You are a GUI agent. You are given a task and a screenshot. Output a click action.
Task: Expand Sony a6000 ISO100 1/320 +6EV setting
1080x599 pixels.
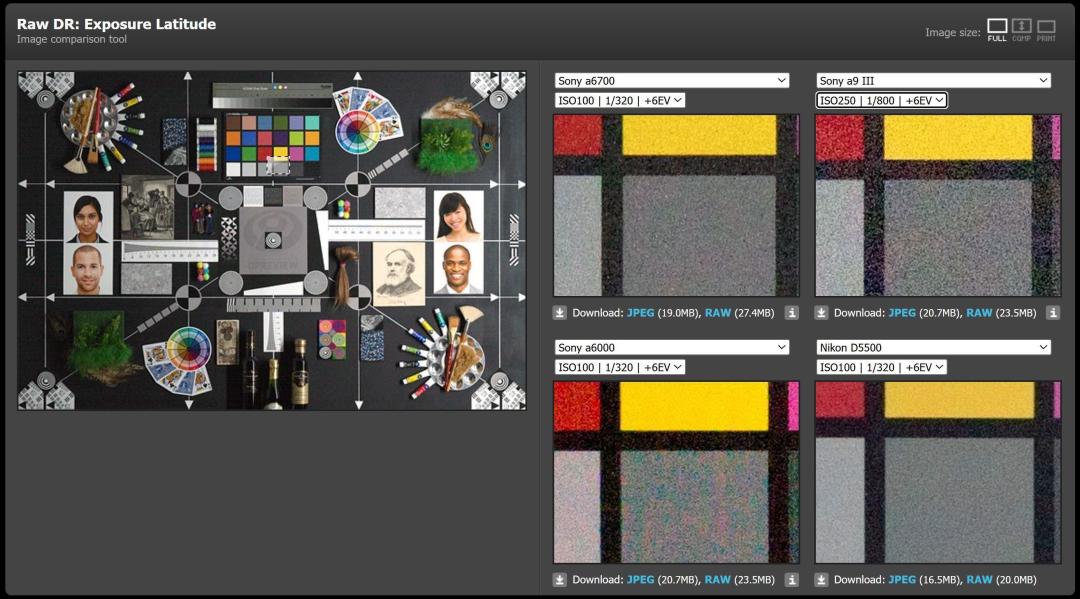pos(620,368)
